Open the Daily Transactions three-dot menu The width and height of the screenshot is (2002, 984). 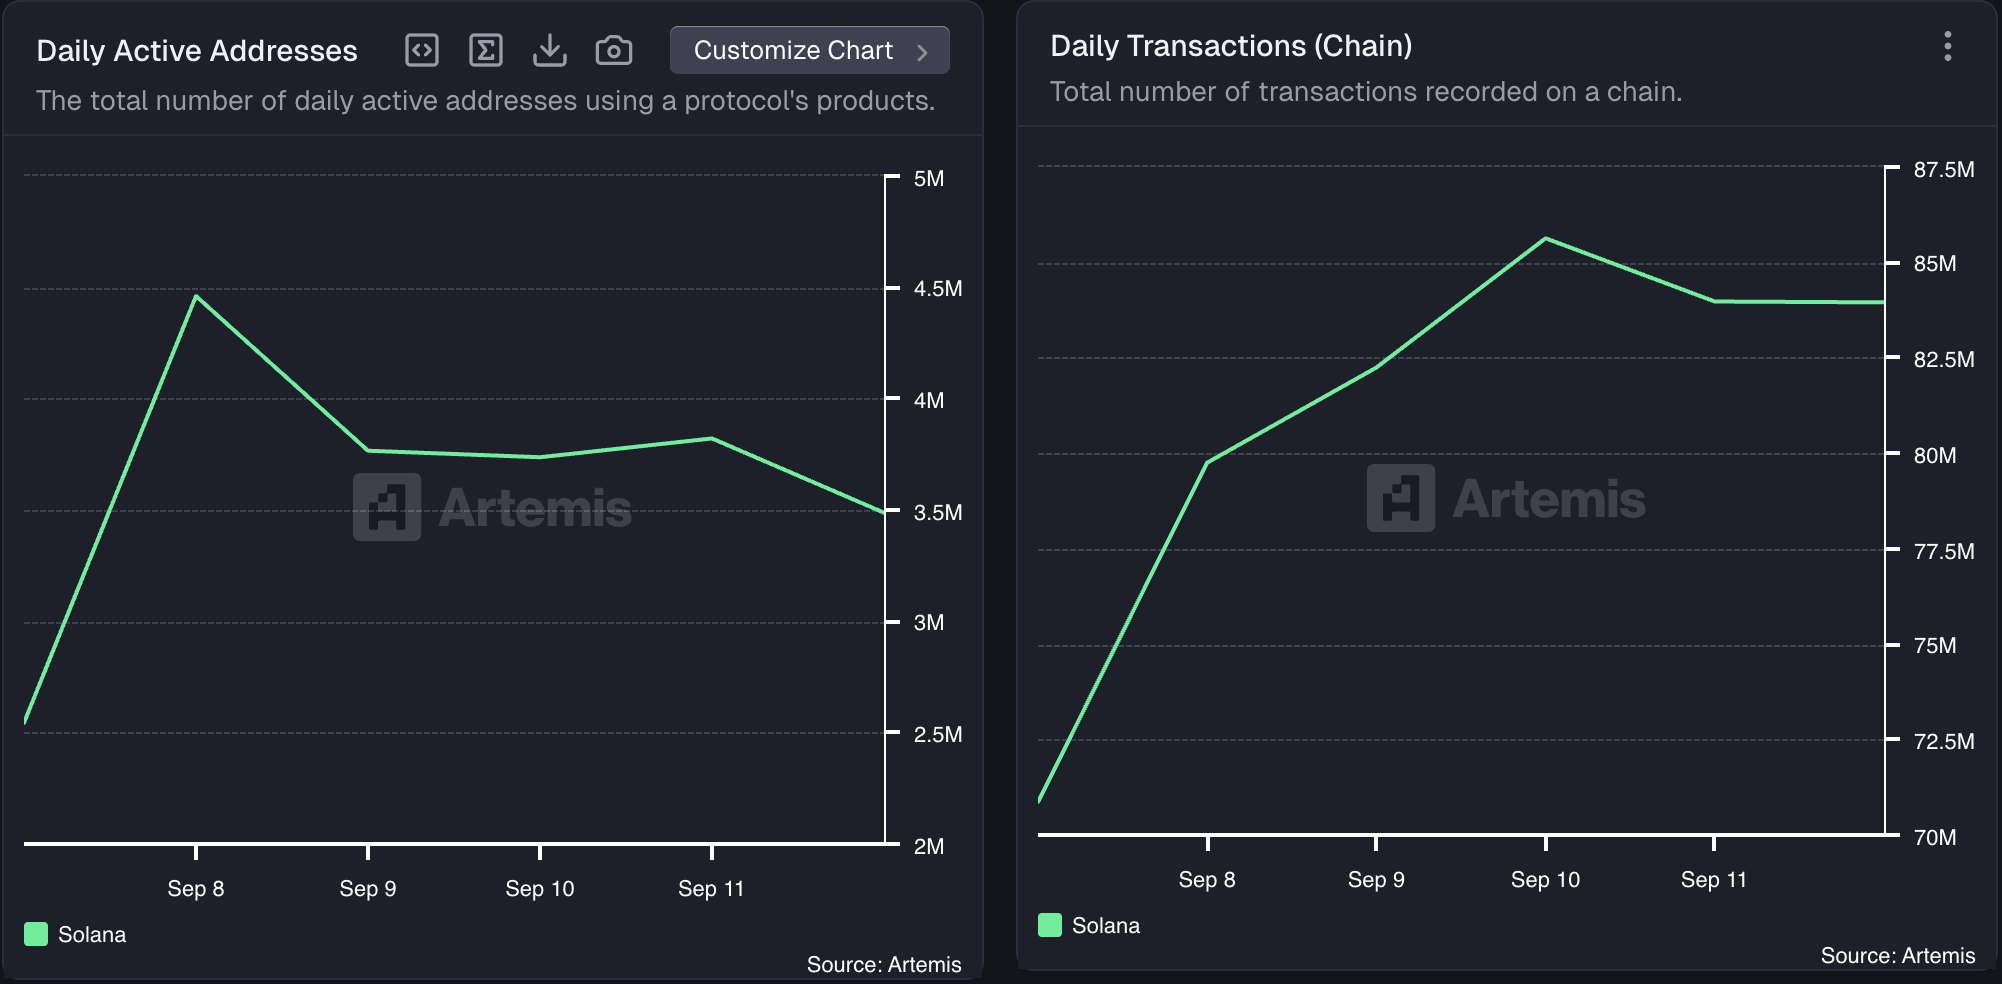(1947, 46)
